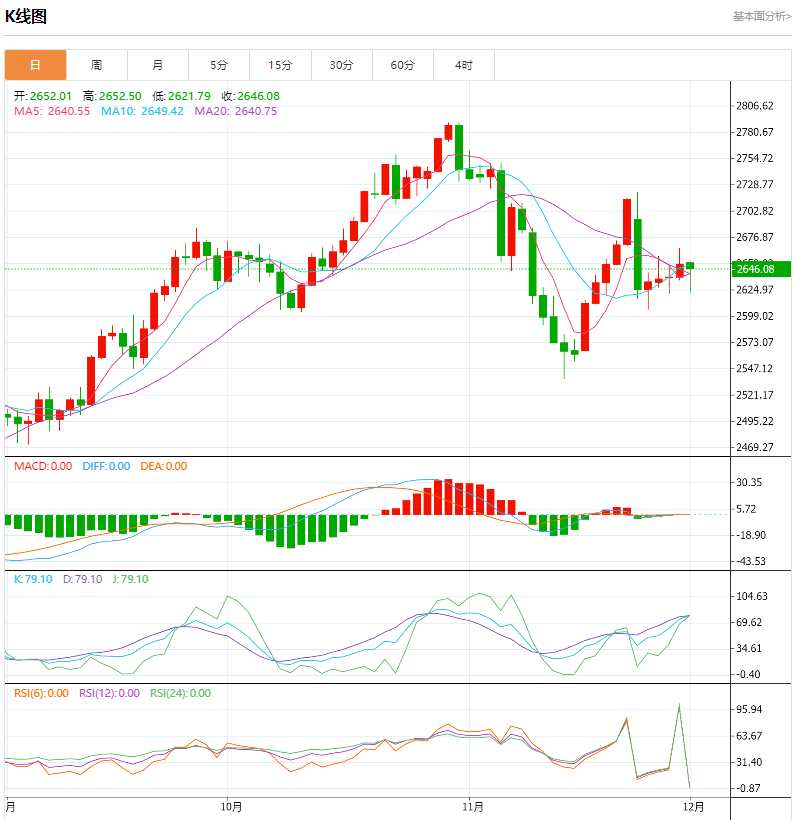Switch to the 周 weekly tab
This screenshot has width=795, height=820.
(96, 65)
